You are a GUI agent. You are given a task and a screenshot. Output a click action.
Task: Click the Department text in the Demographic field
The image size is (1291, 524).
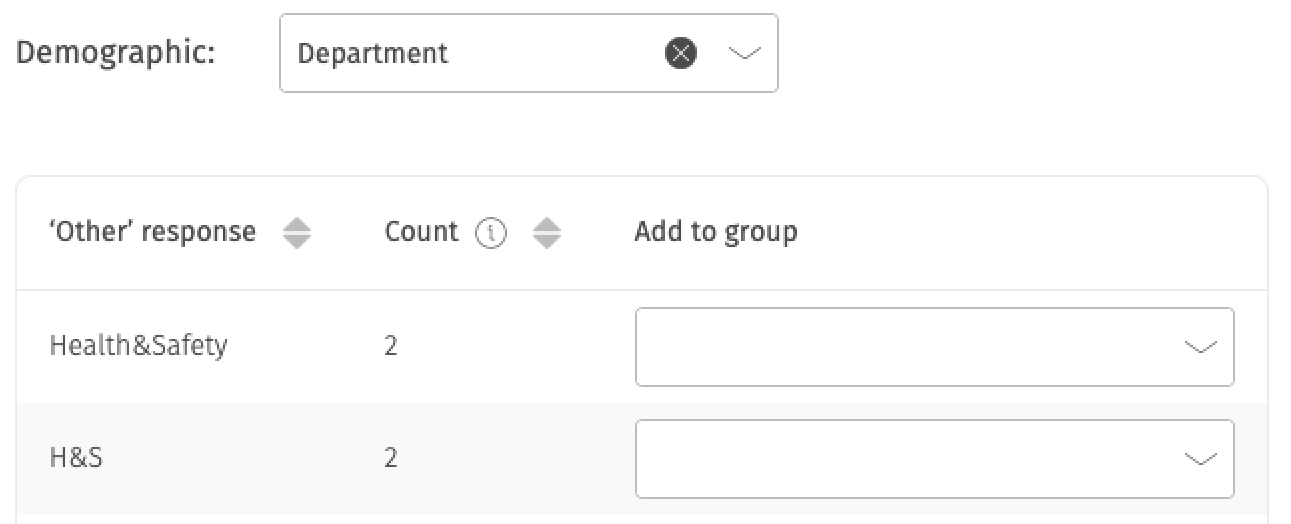tap(373, 53)
